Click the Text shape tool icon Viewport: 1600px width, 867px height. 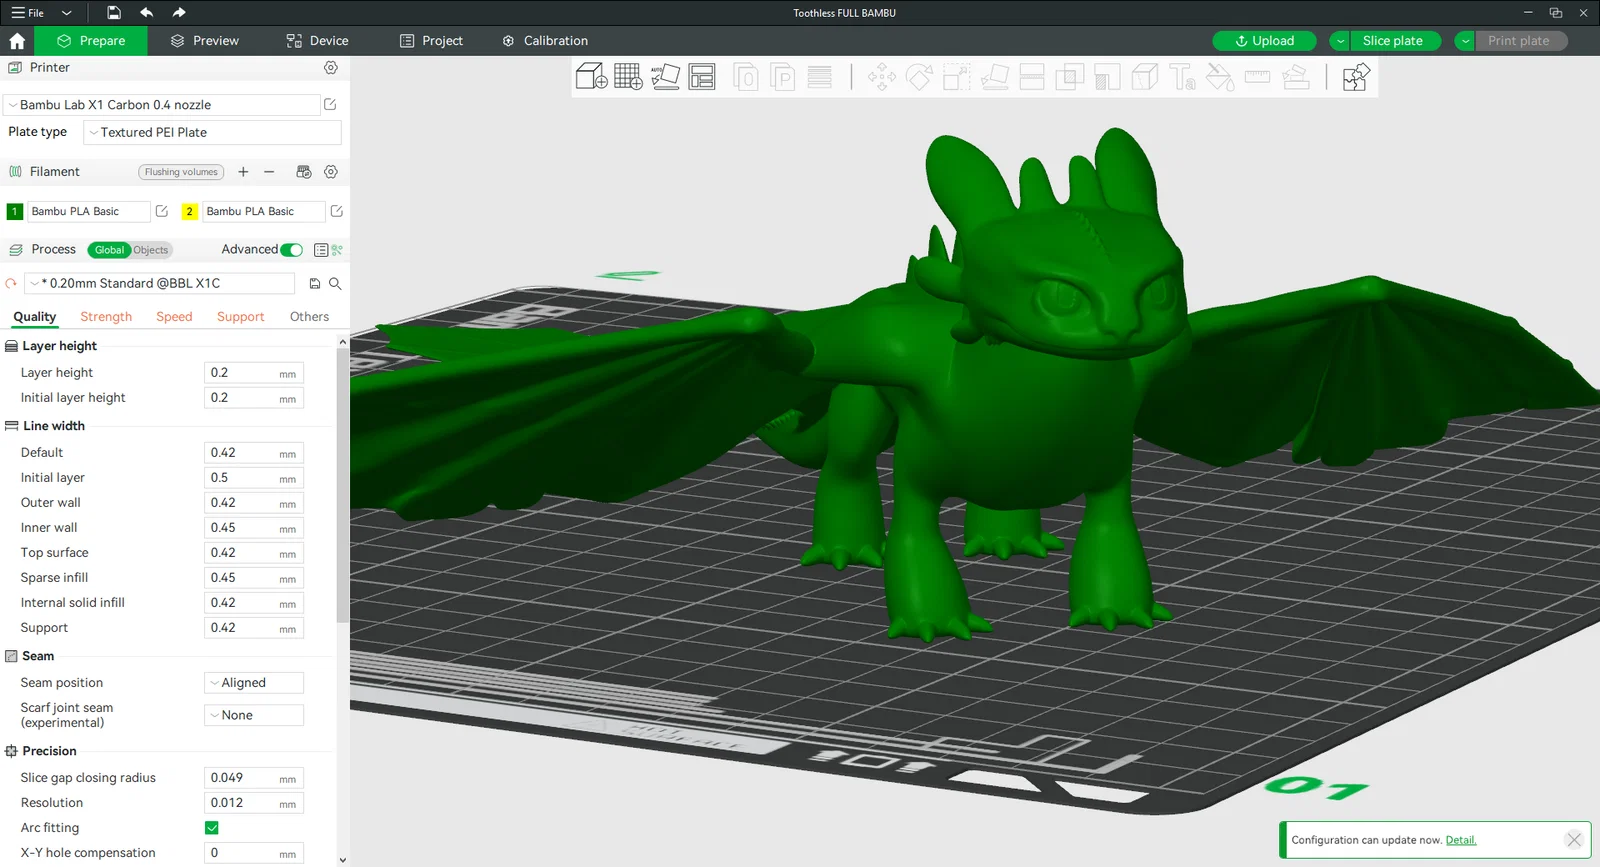click(1182, 77)
